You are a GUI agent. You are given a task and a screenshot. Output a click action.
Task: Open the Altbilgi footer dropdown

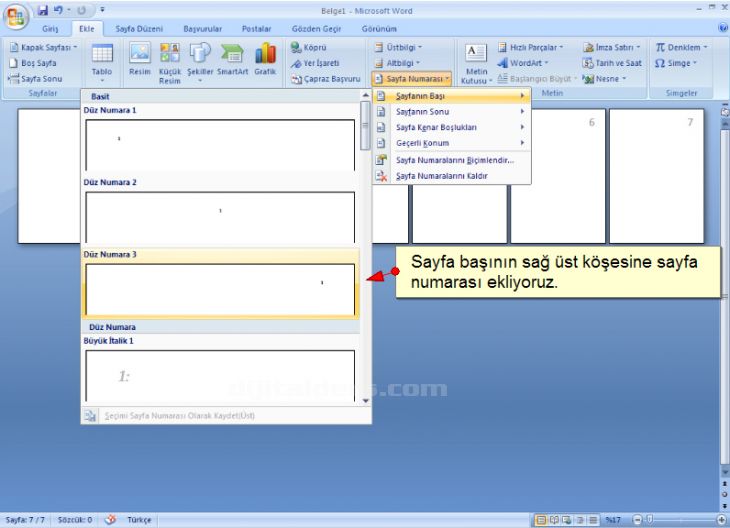coord(397,63)
